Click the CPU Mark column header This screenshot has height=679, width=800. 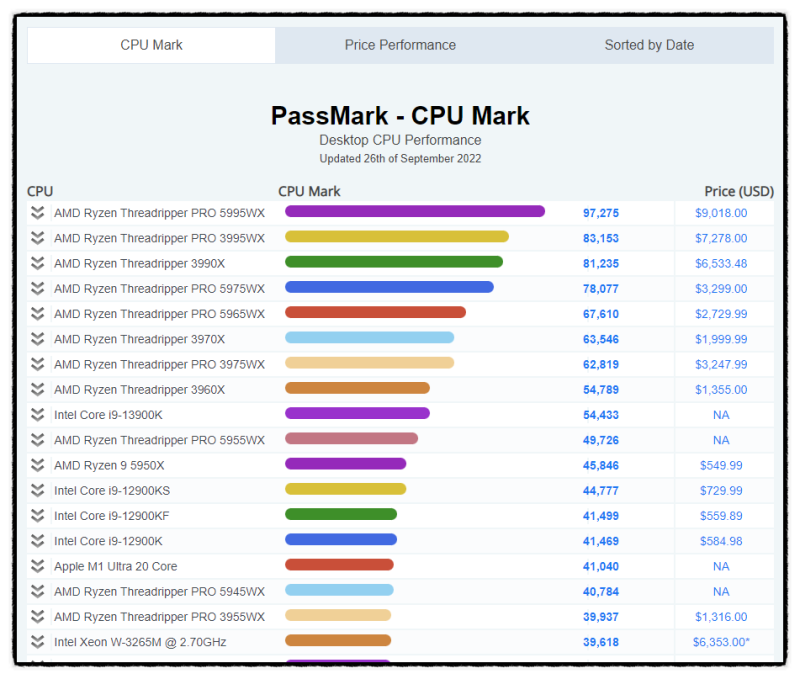tap(309, 191)
